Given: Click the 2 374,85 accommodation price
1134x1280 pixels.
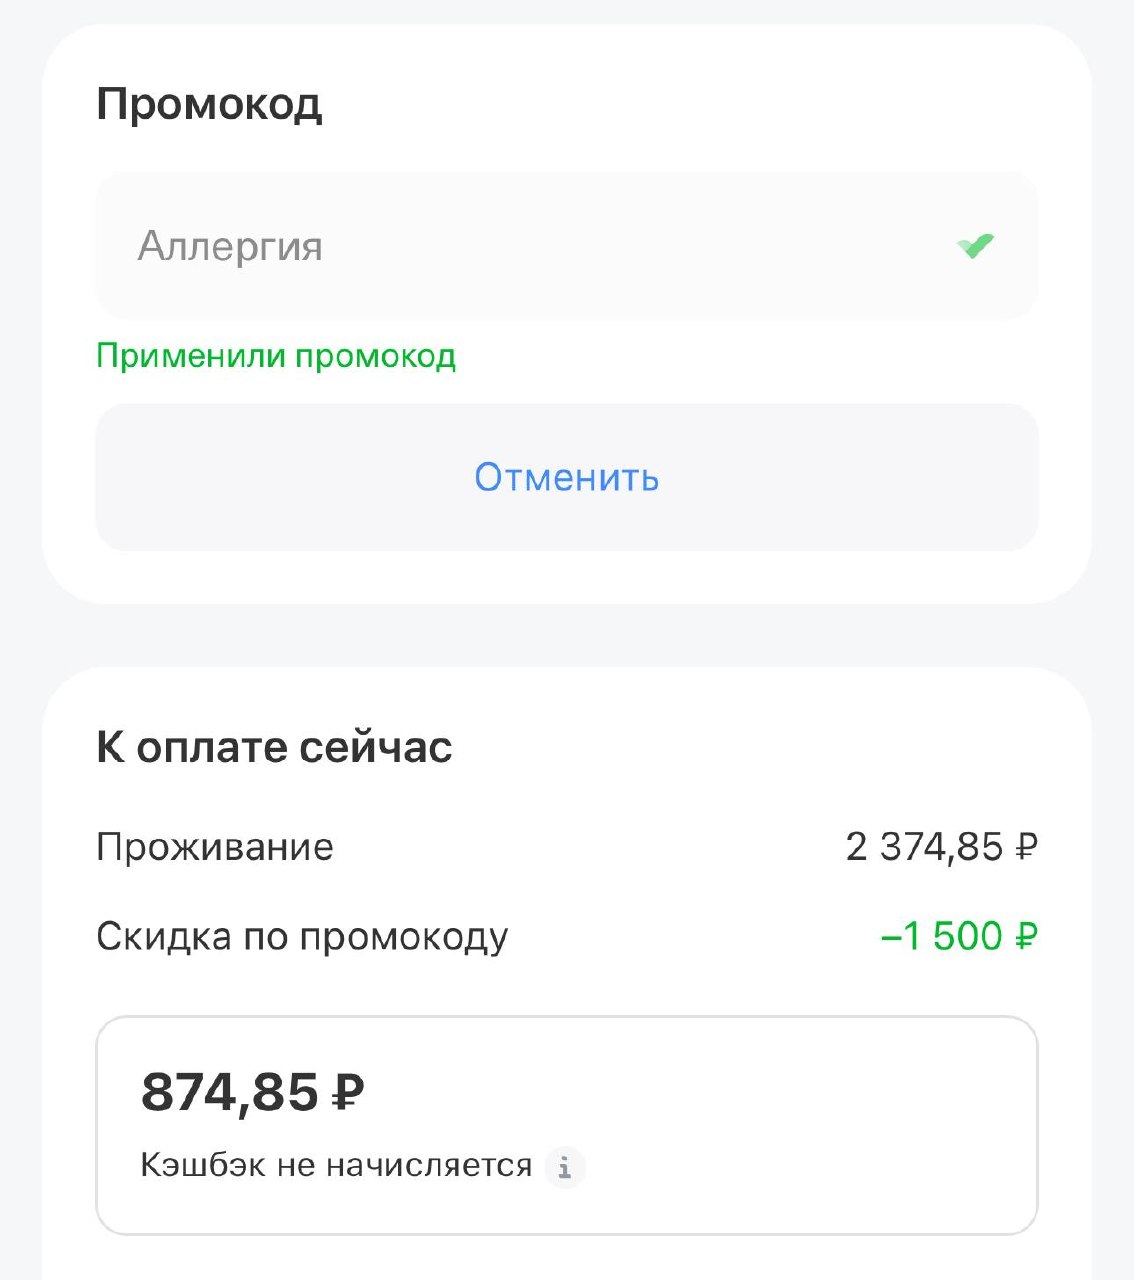Looking at the screenshot, I should (924, 847).
